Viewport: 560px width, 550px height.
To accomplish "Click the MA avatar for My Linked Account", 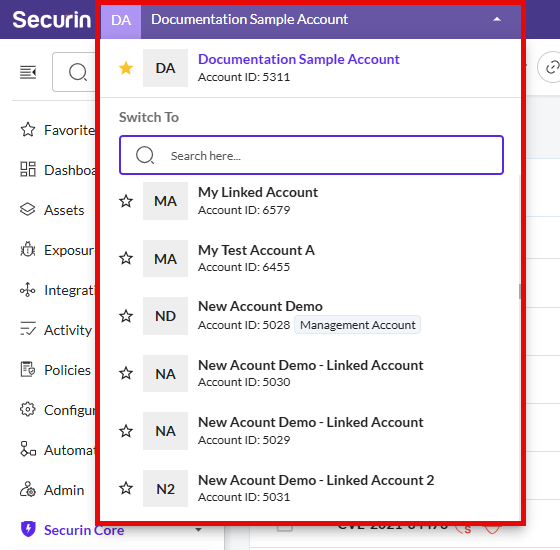I will (165, 201).
